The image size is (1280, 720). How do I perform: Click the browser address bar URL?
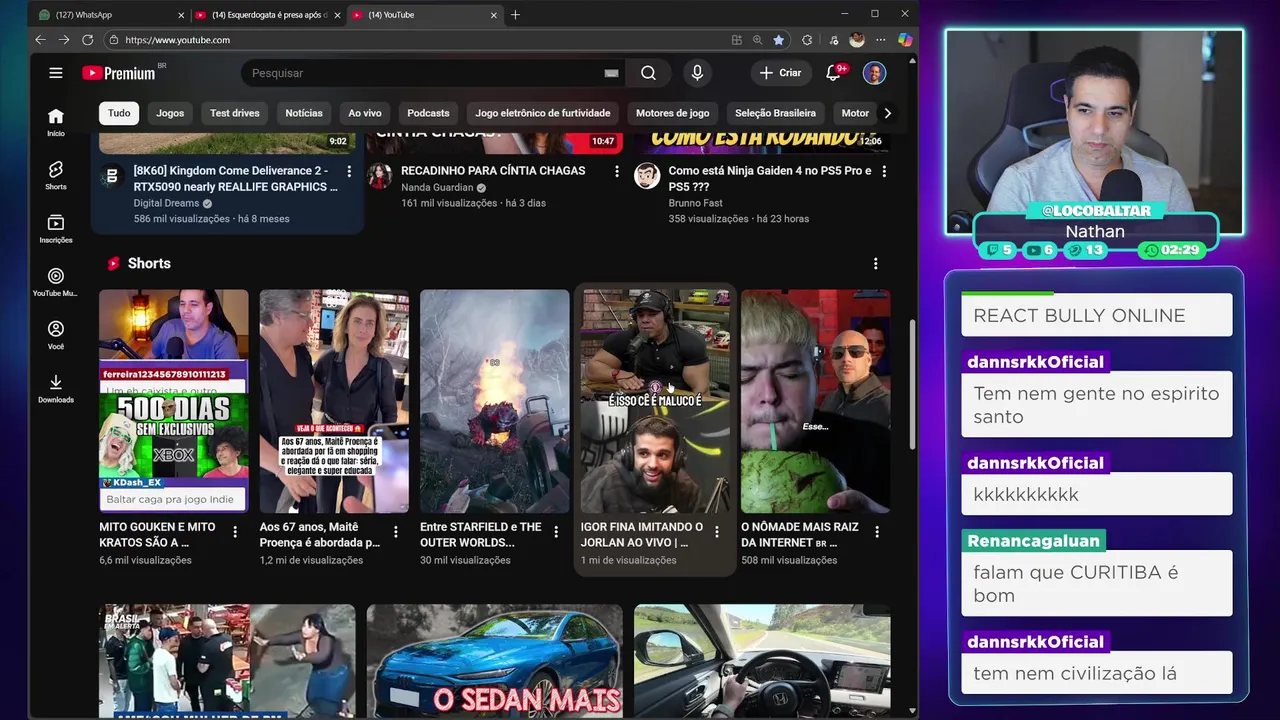[178, 40]
